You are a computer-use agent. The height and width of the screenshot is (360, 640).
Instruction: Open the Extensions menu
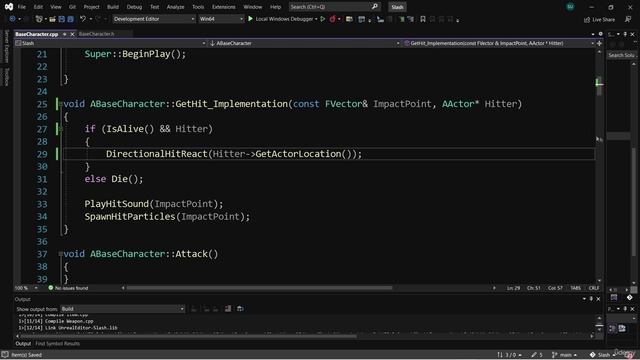[224, 7]
